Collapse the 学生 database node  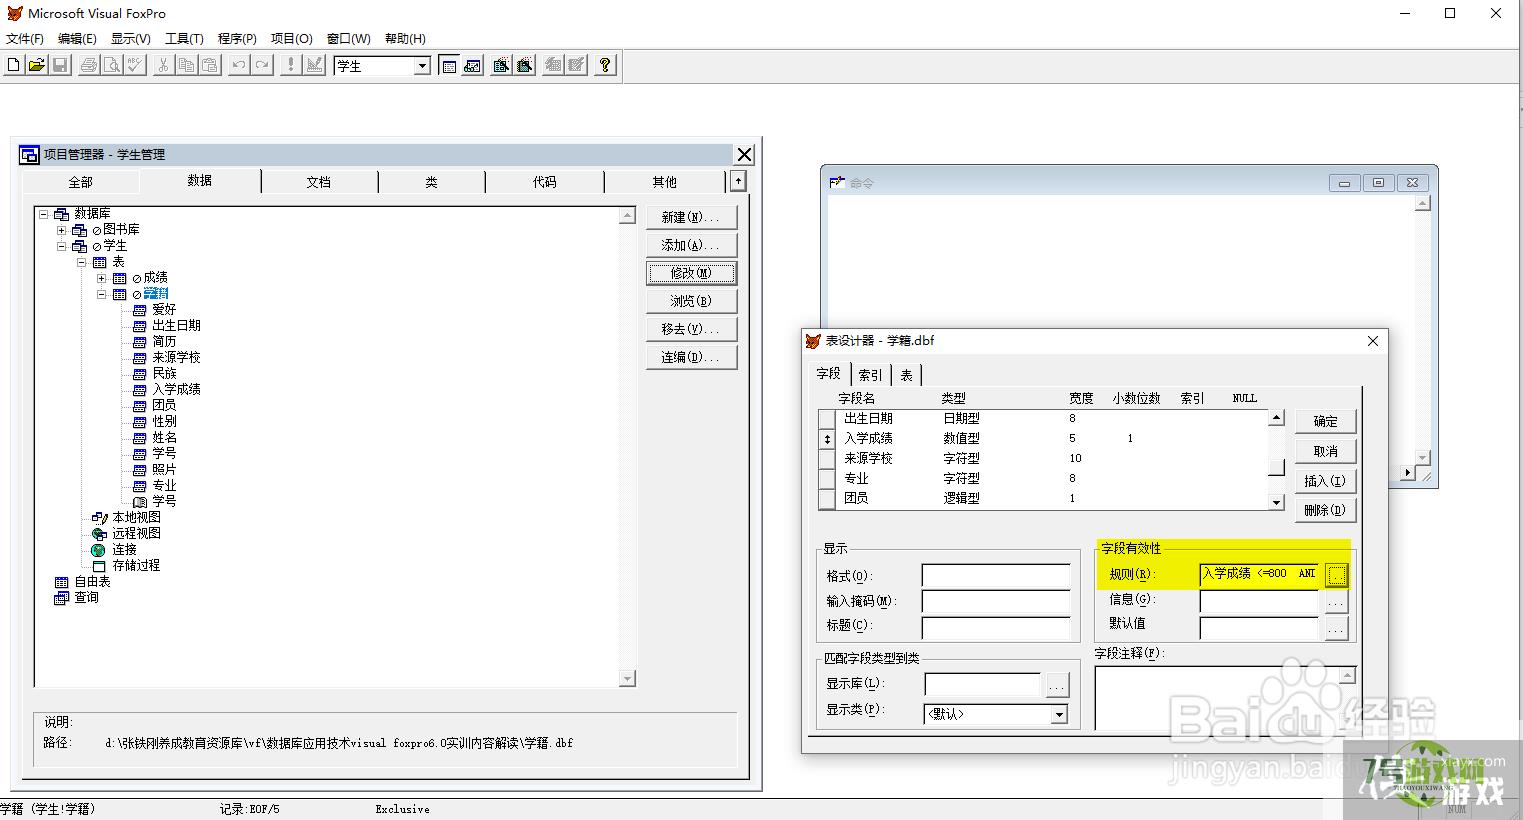click(x=62, y=246)
